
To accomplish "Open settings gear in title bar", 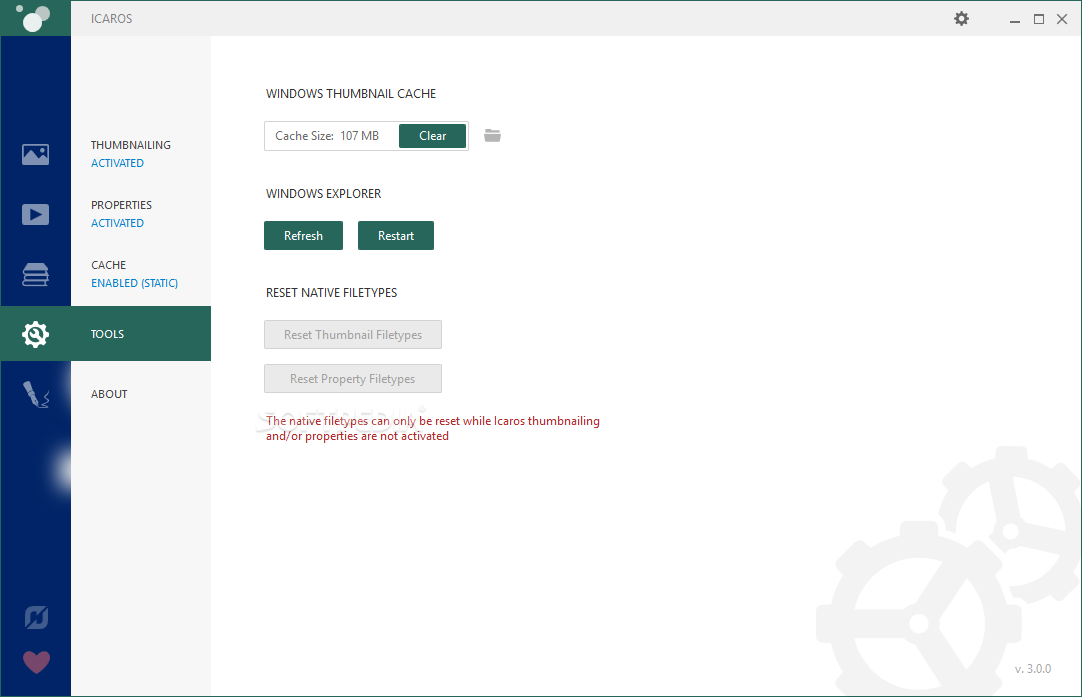I will click(x=961, y=19).
